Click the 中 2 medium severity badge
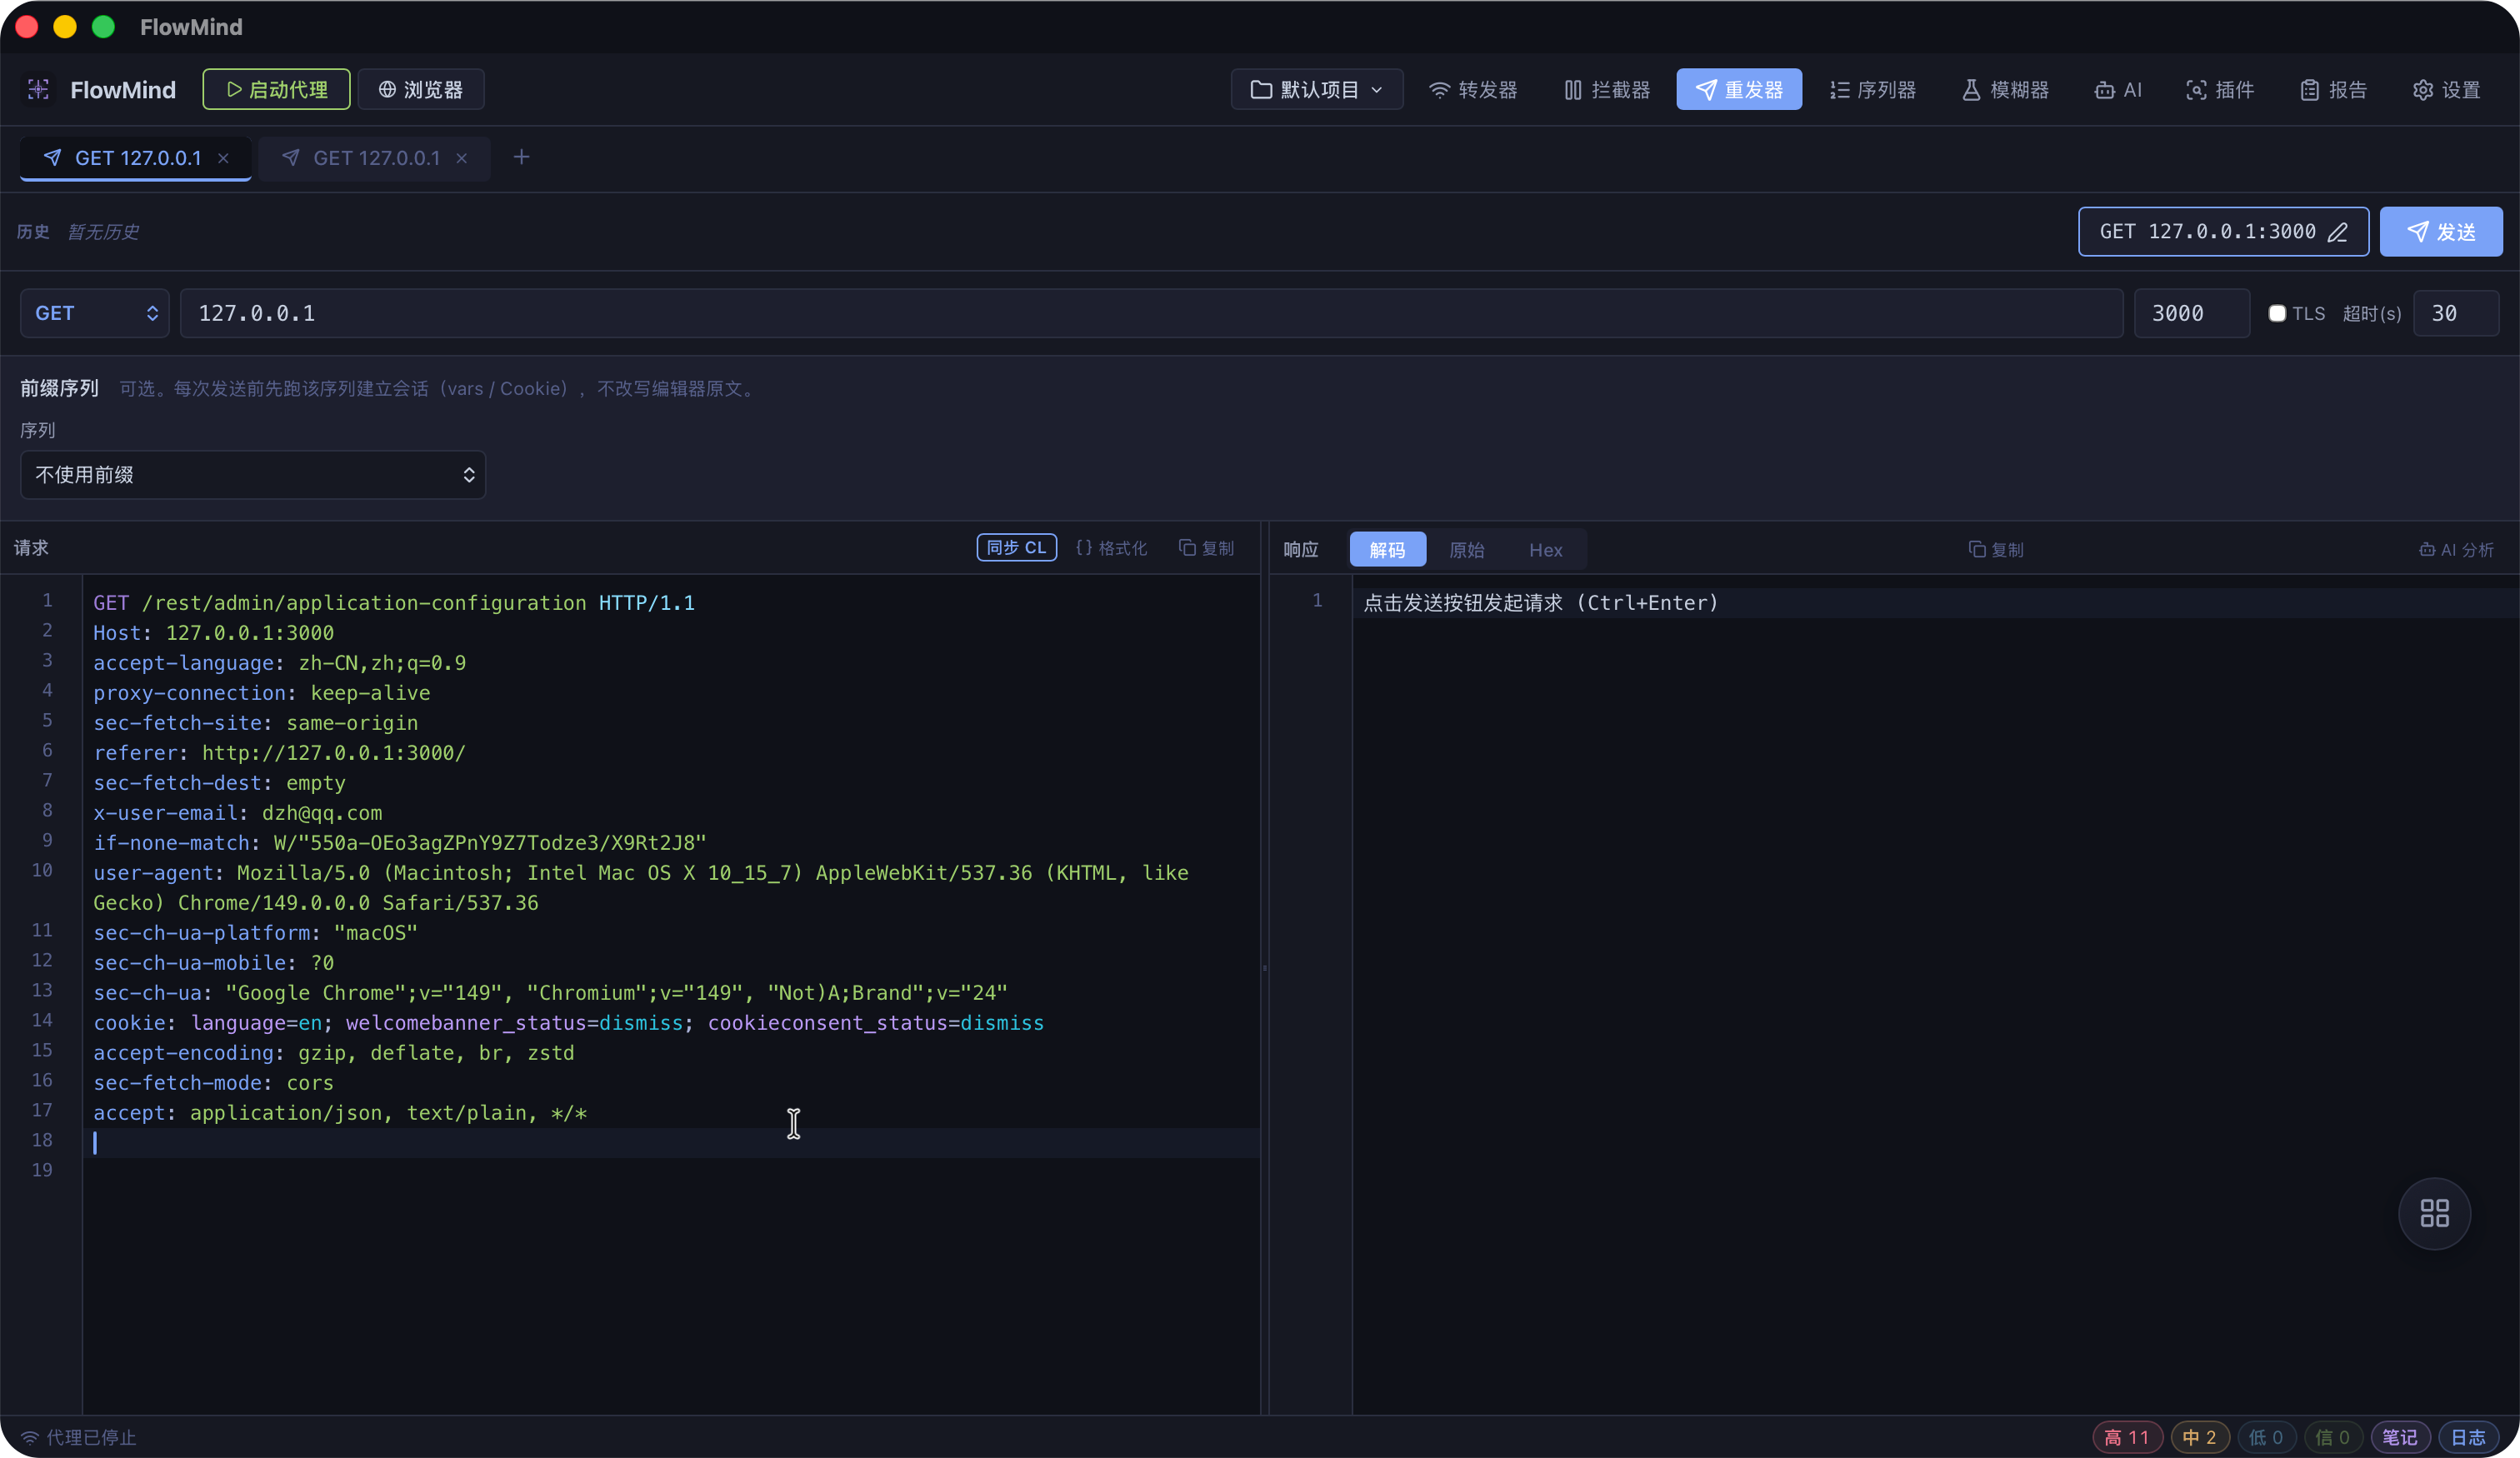Screen dimensions: 2520x1458 [2199, 1437]
